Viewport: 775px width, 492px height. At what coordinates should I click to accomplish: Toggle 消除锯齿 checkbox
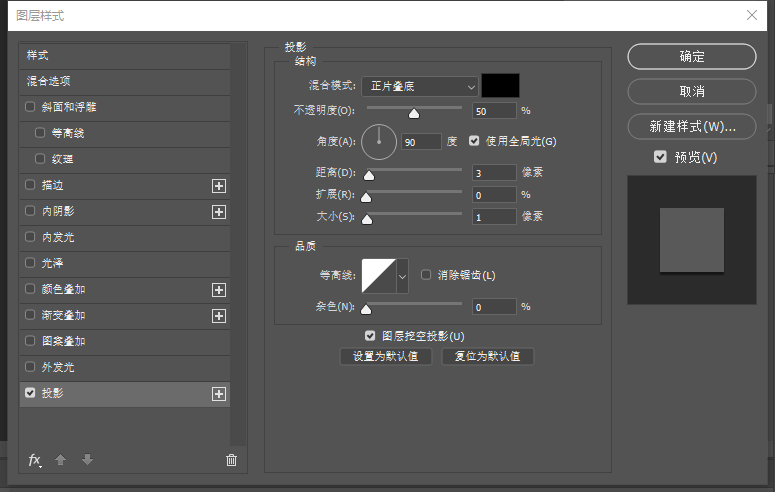click(x=426, y=274)
